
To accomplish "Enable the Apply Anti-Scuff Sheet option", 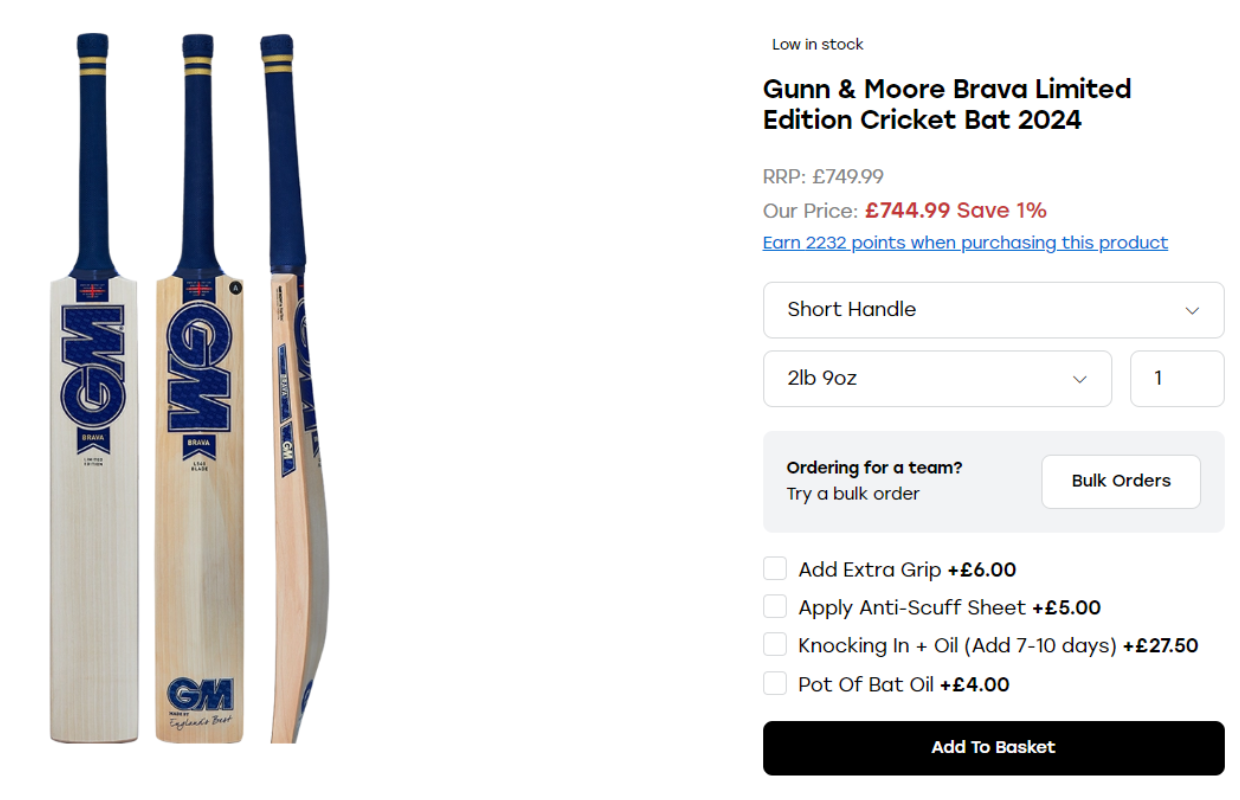I will [775, 606].
